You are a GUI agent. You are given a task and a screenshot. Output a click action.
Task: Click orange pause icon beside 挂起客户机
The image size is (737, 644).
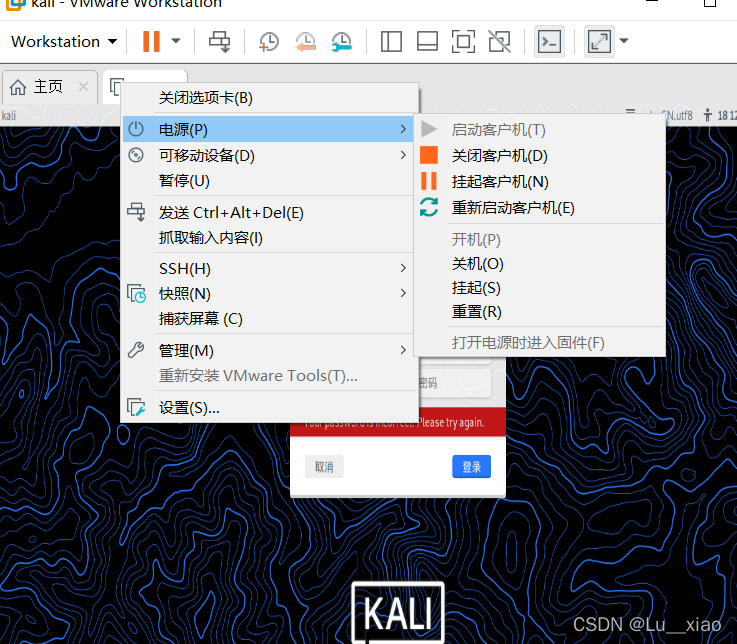click(429, 181)
